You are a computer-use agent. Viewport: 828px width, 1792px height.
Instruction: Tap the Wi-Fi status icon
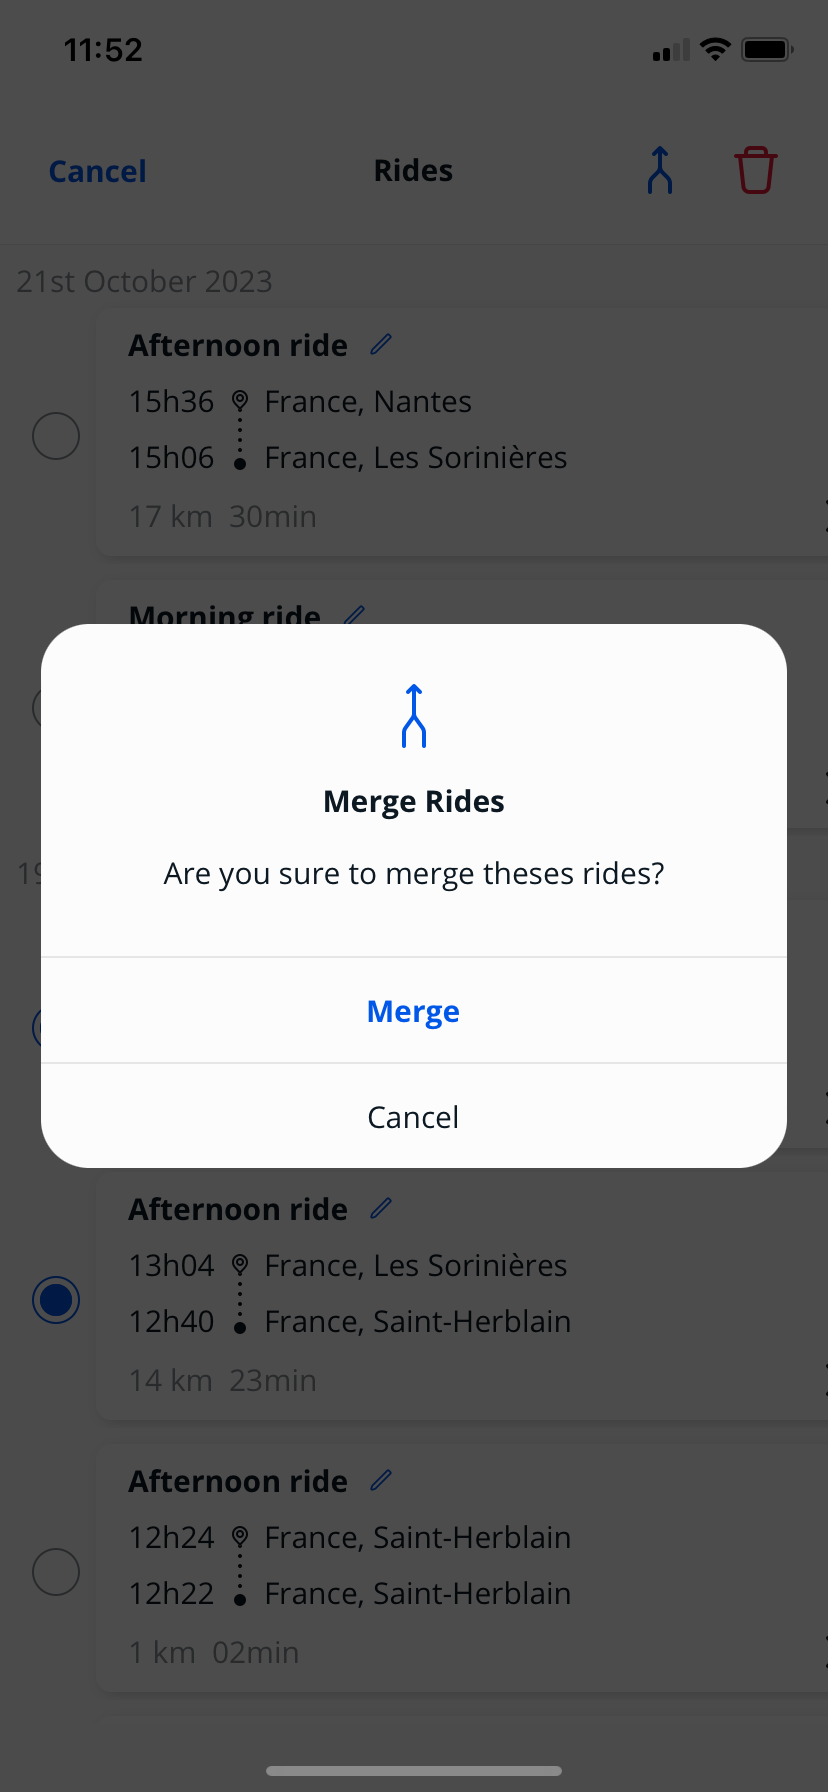[x=715, y=50]
